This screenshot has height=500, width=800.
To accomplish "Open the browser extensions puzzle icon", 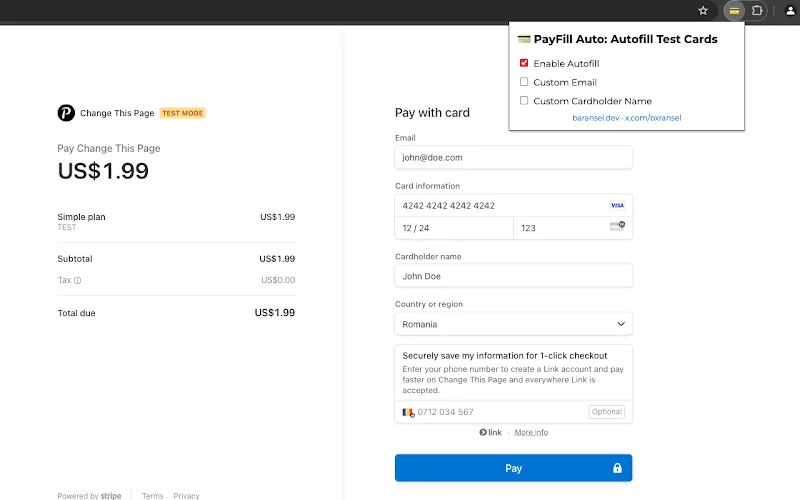I will point(757,11).
